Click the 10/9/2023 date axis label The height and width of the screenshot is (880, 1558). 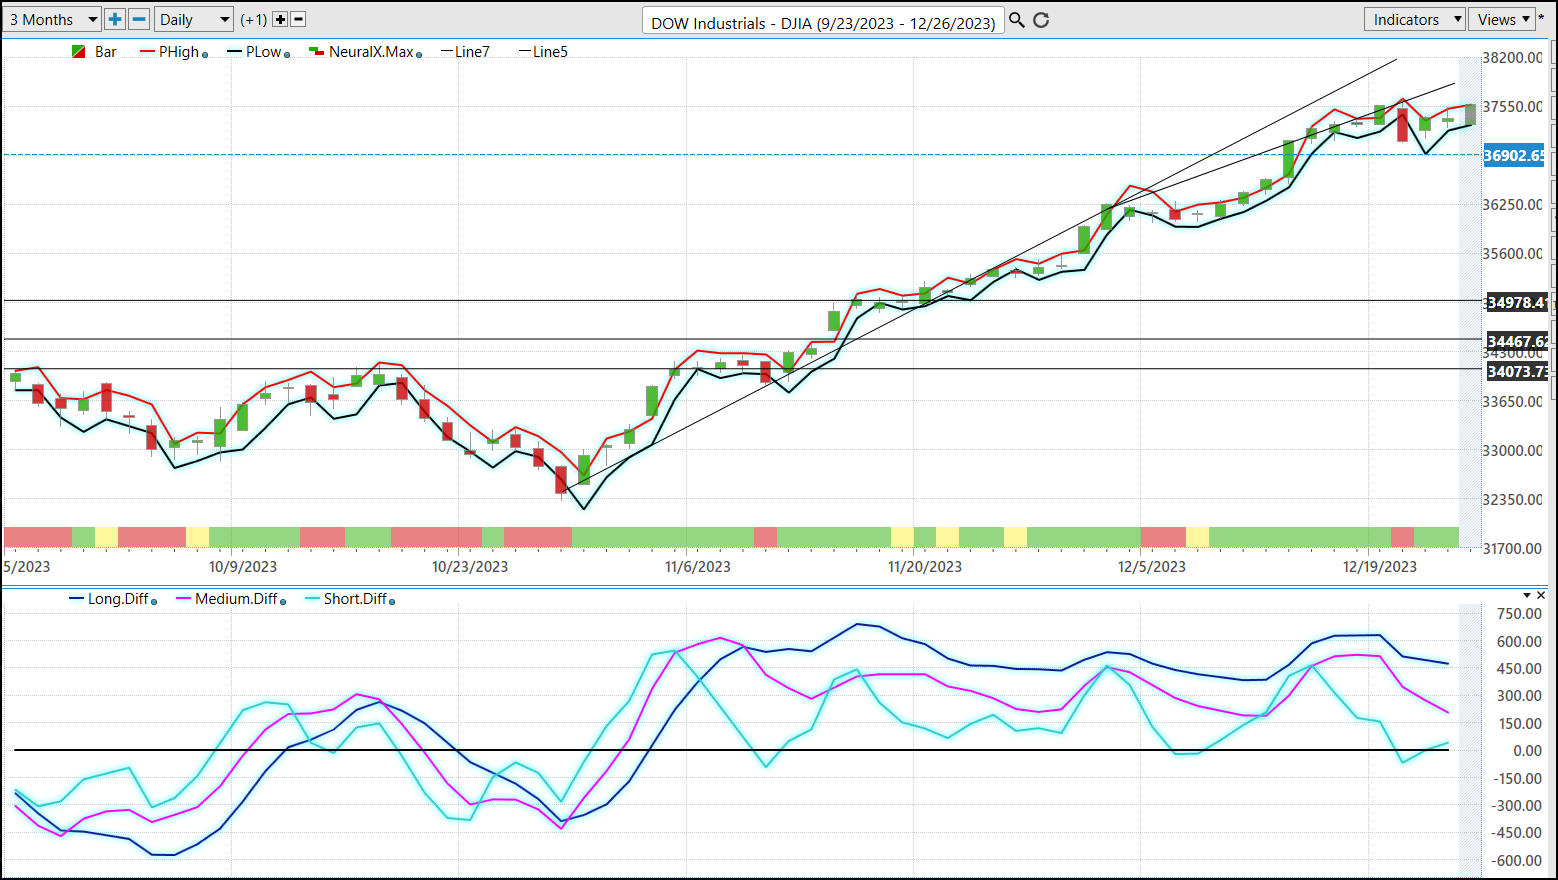pos(243,567)
